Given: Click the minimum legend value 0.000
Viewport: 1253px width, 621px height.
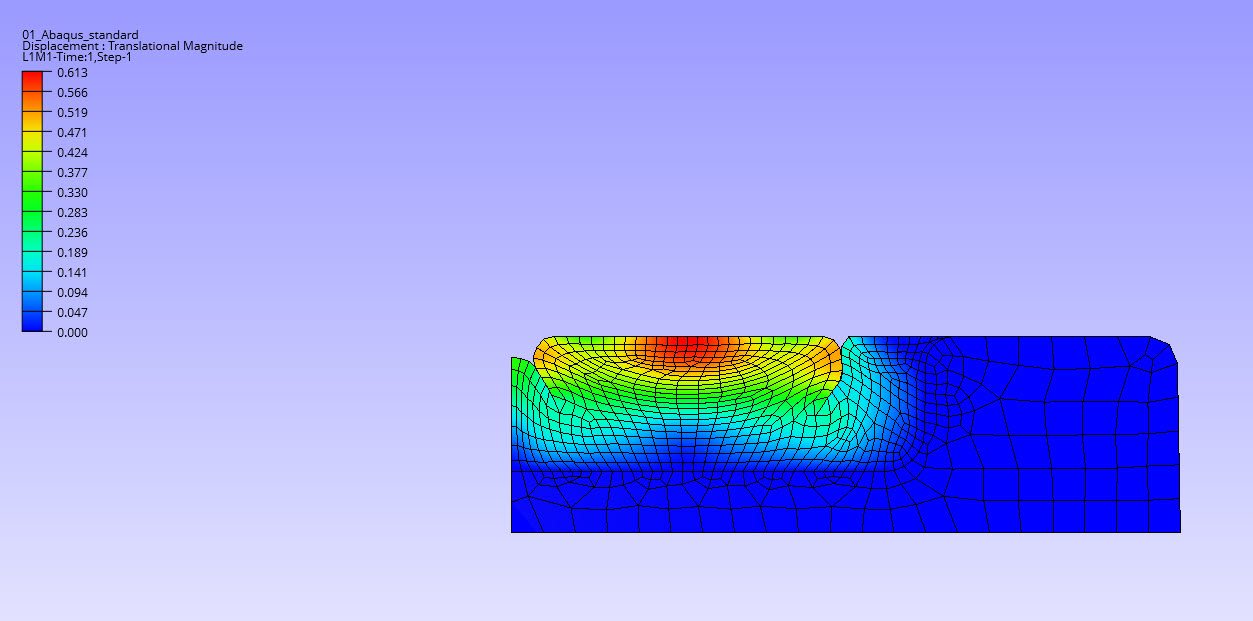Looking at the screenshot, I should (x=72, y=333).
